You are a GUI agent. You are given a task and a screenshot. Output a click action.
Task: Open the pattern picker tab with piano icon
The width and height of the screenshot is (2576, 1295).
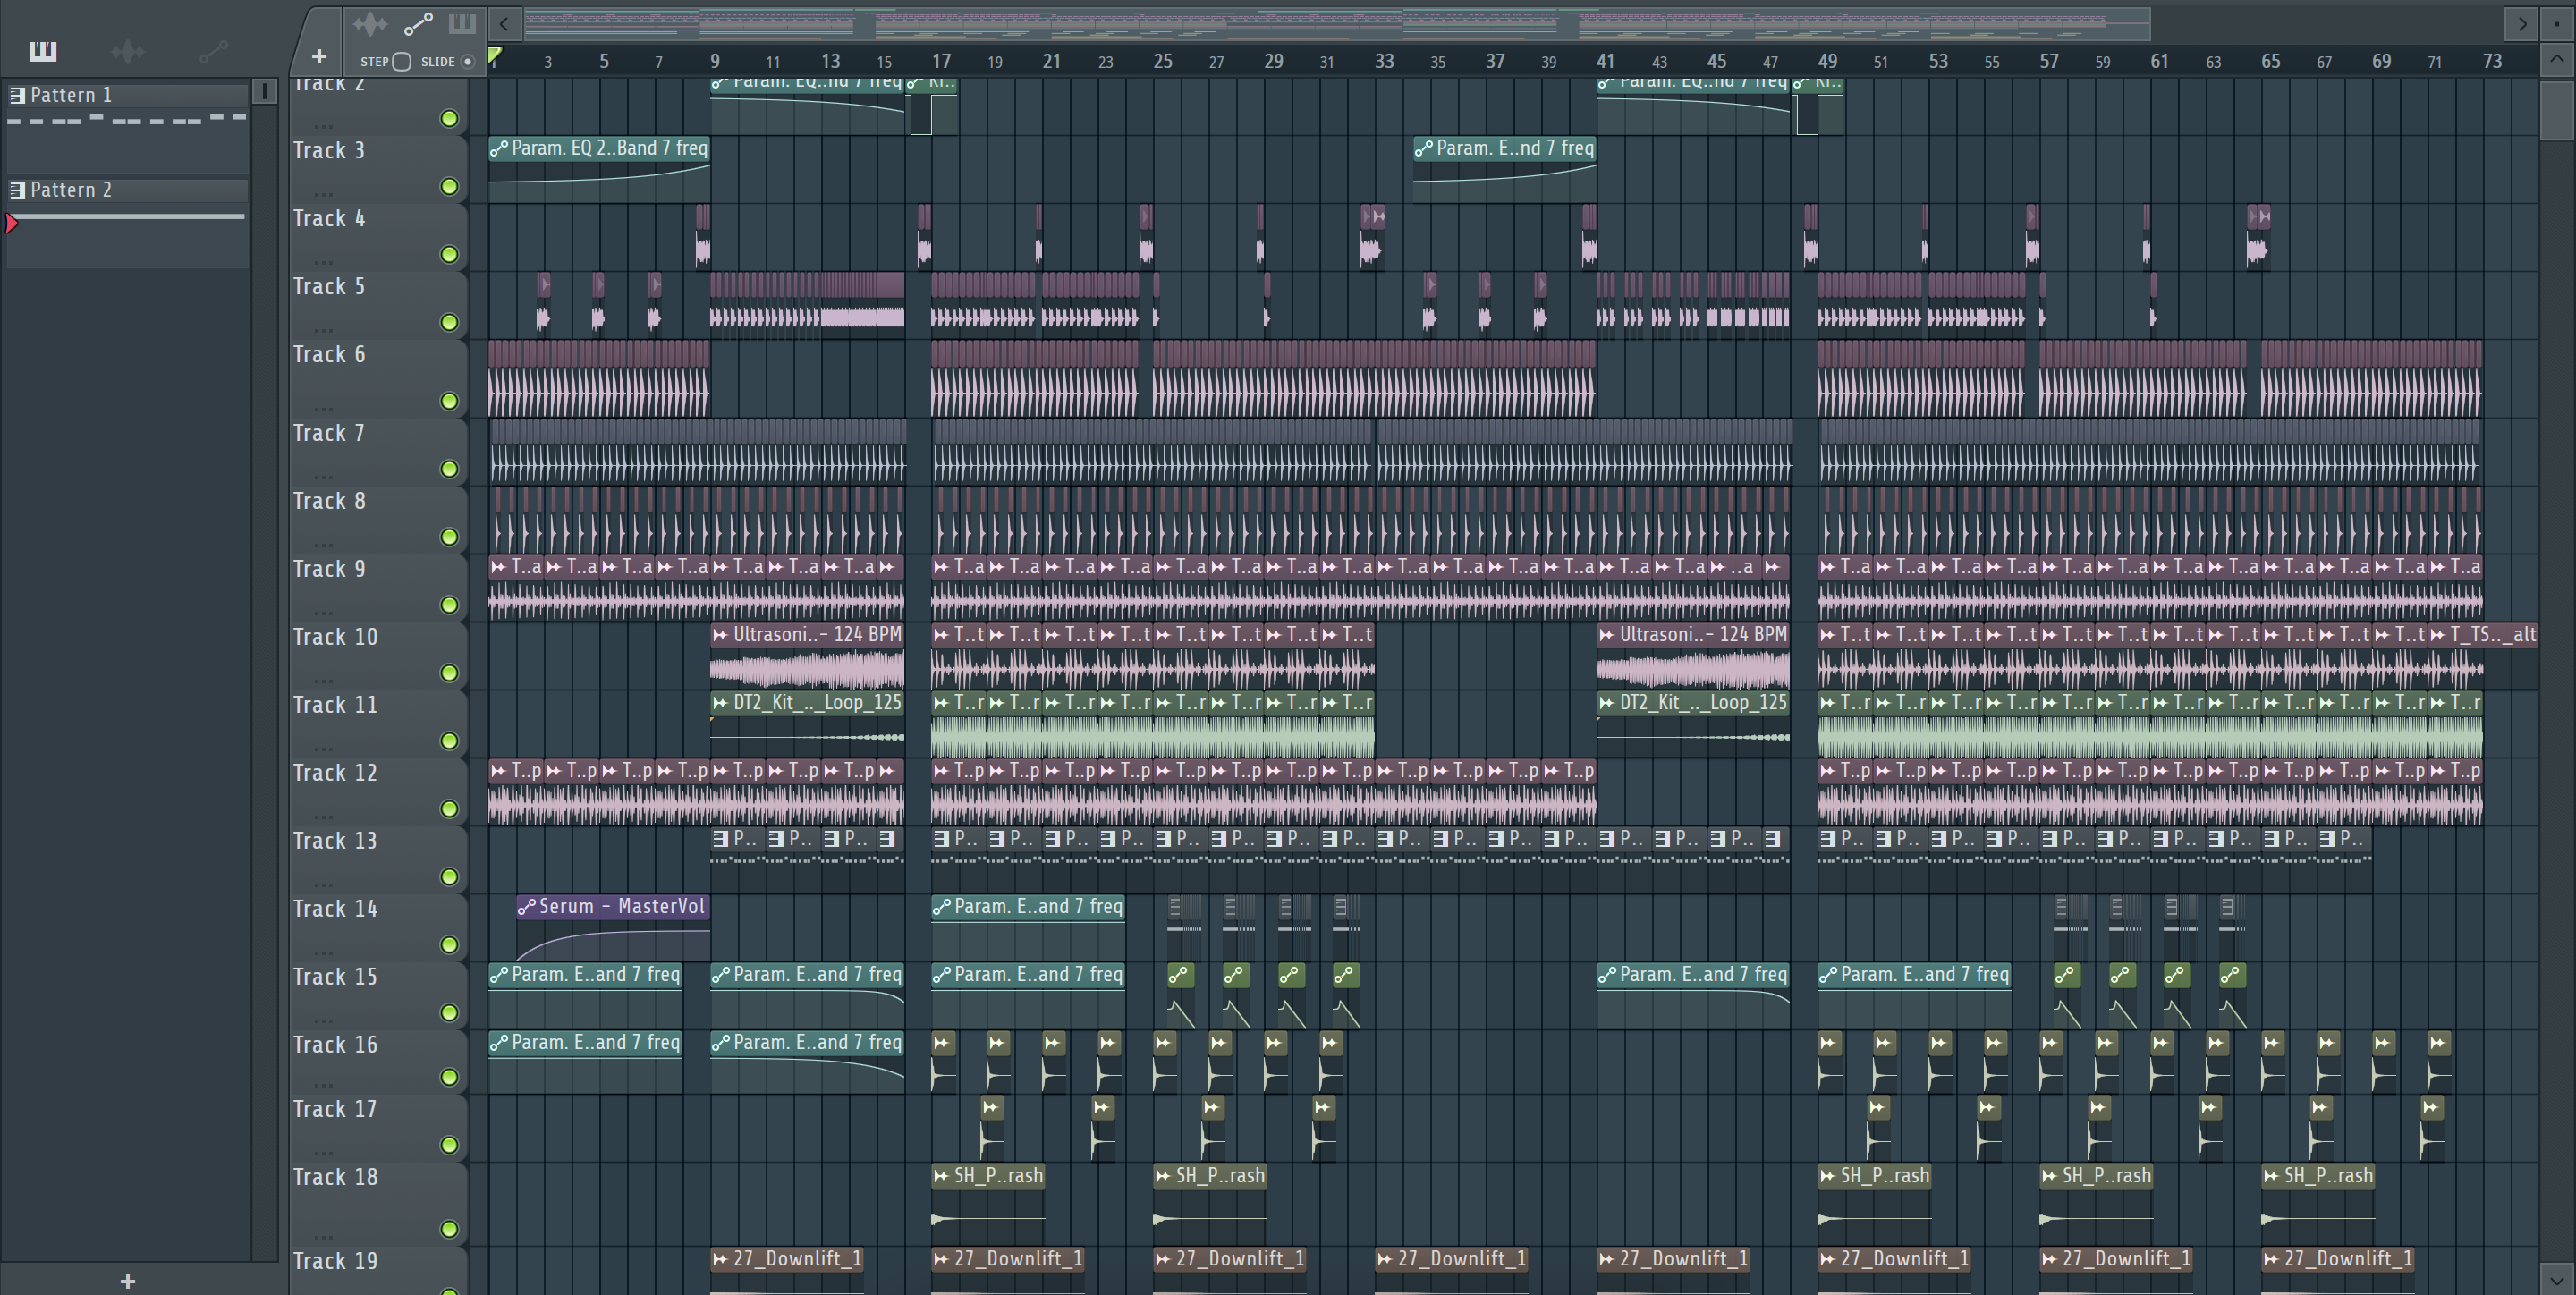pyautogui.click(x=43, y=50)
